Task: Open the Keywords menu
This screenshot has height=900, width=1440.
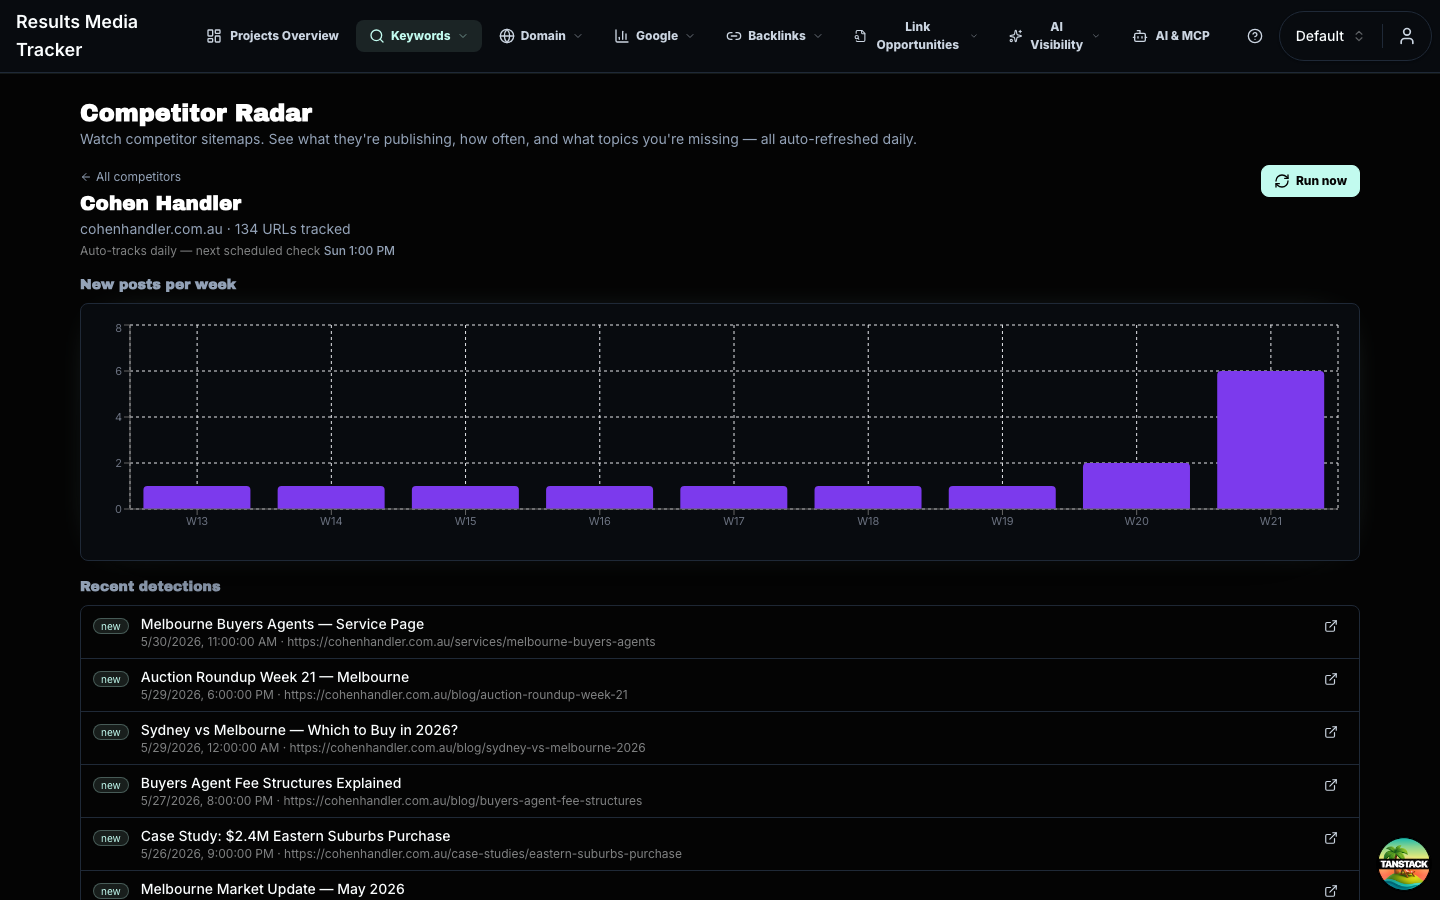Action: click(x=419, y=36)
